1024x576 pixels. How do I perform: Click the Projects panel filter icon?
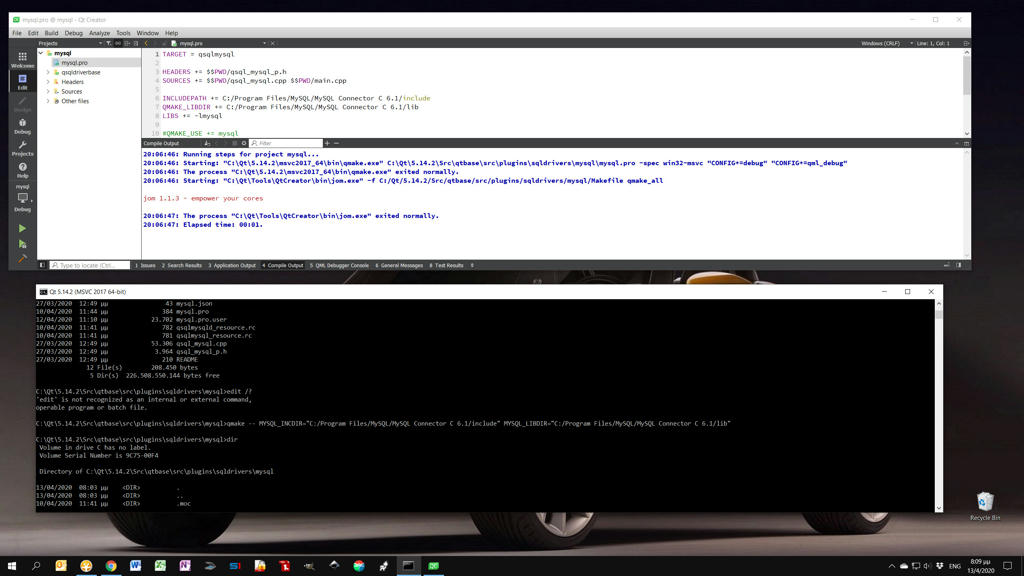(x=109, y=43)
